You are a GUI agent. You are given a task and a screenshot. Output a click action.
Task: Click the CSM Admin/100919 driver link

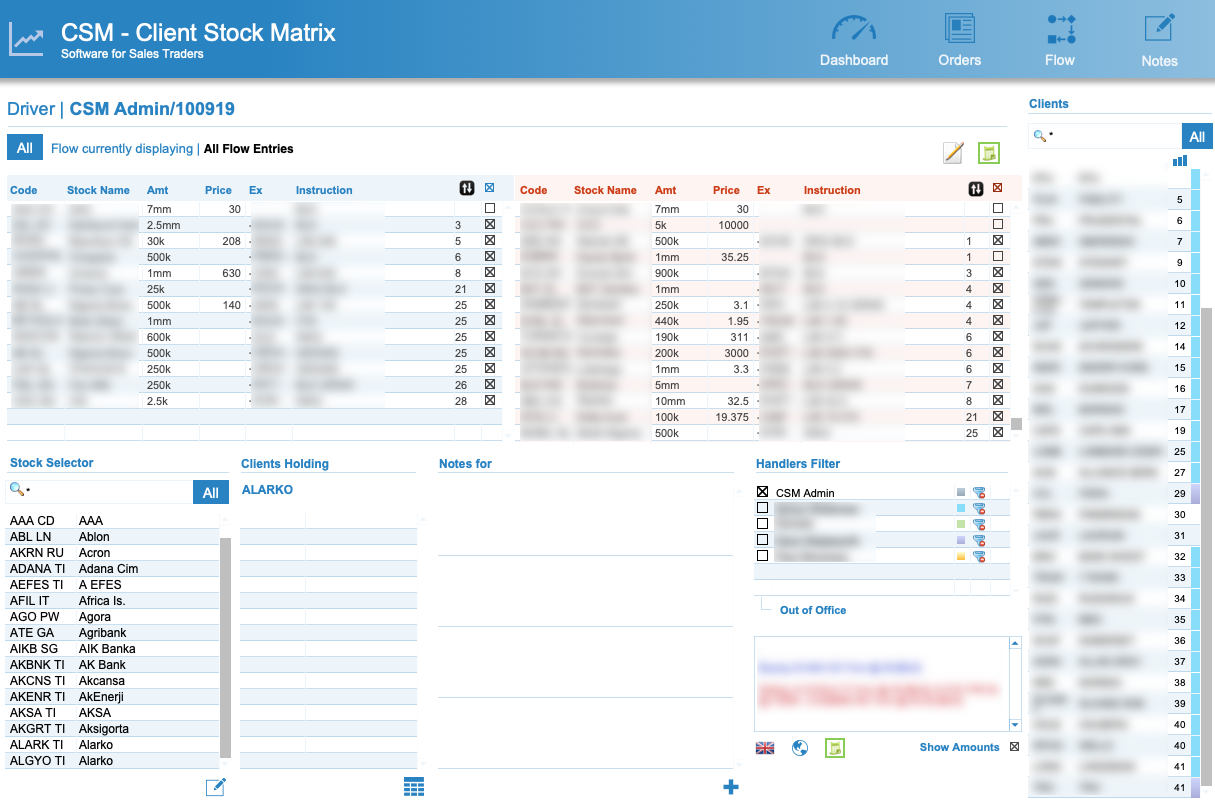pos(152,109)
